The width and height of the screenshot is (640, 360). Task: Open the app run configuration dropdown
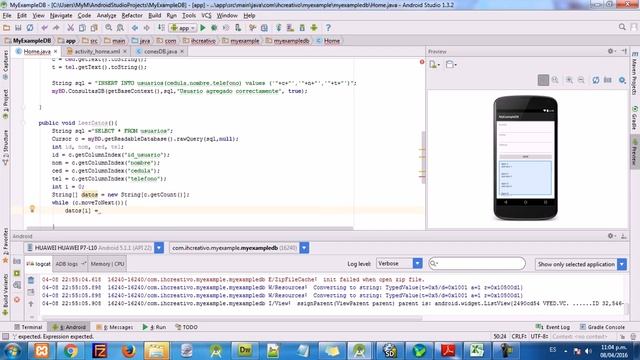pos(183,28)
